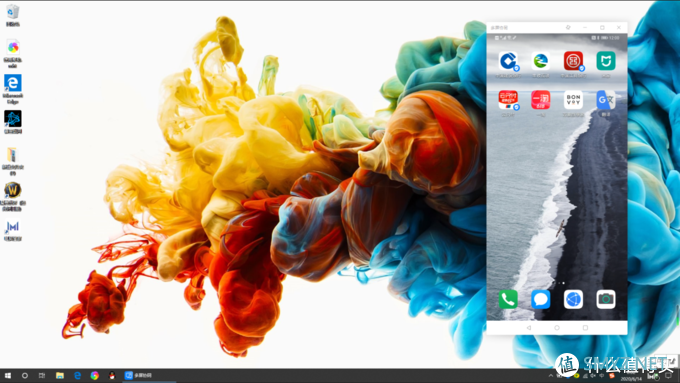Launch the ICBC red bank app
The height and width of the screenshot is (383, 680).
click(x=573, y=61)
